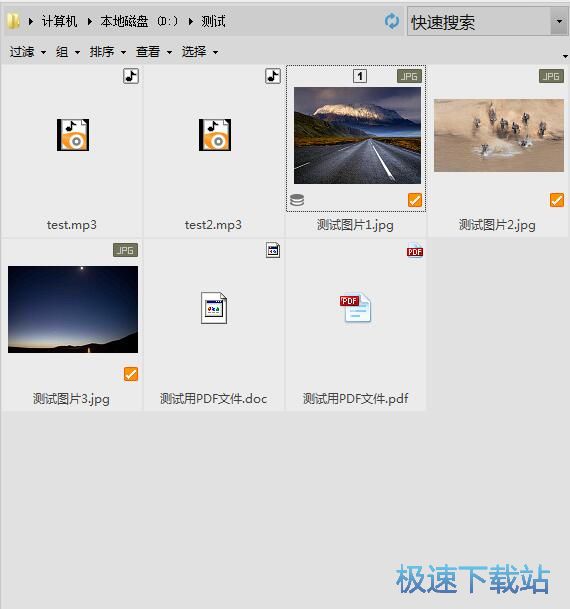Click the audio file icon of test.mp3
The width and height of the screenshot is (570, 609).
coord(73,135)
